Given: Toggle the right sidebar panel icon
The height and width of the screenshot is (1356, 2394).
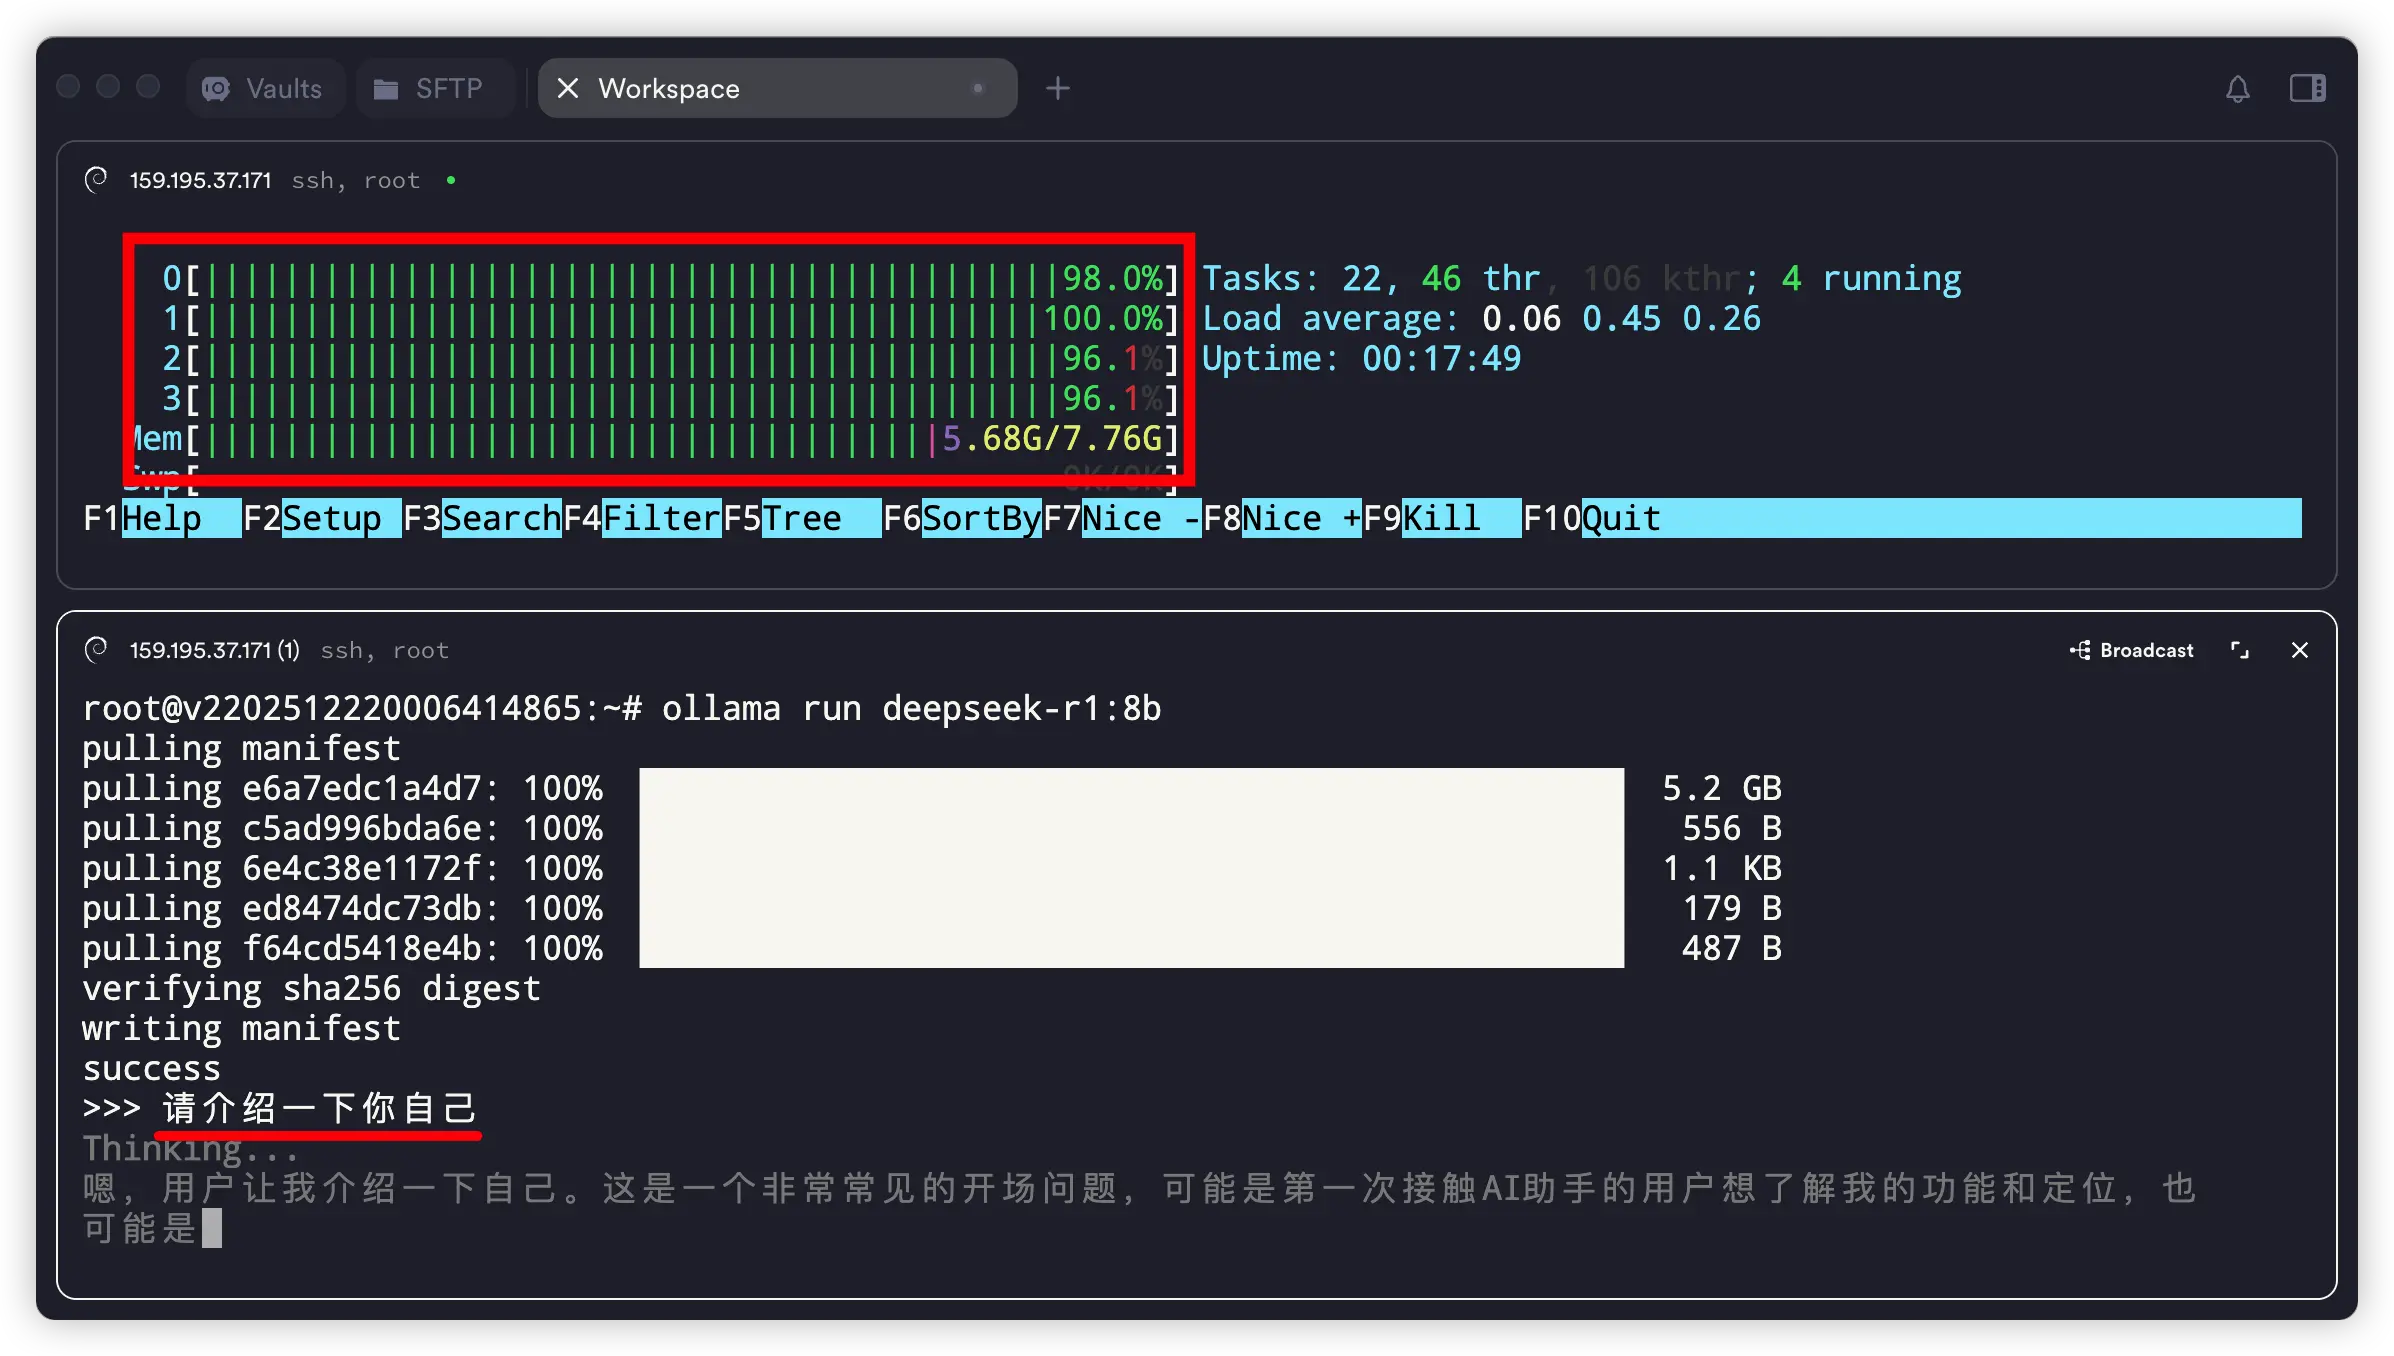Looking at the screenshot, I should 2307,89.
